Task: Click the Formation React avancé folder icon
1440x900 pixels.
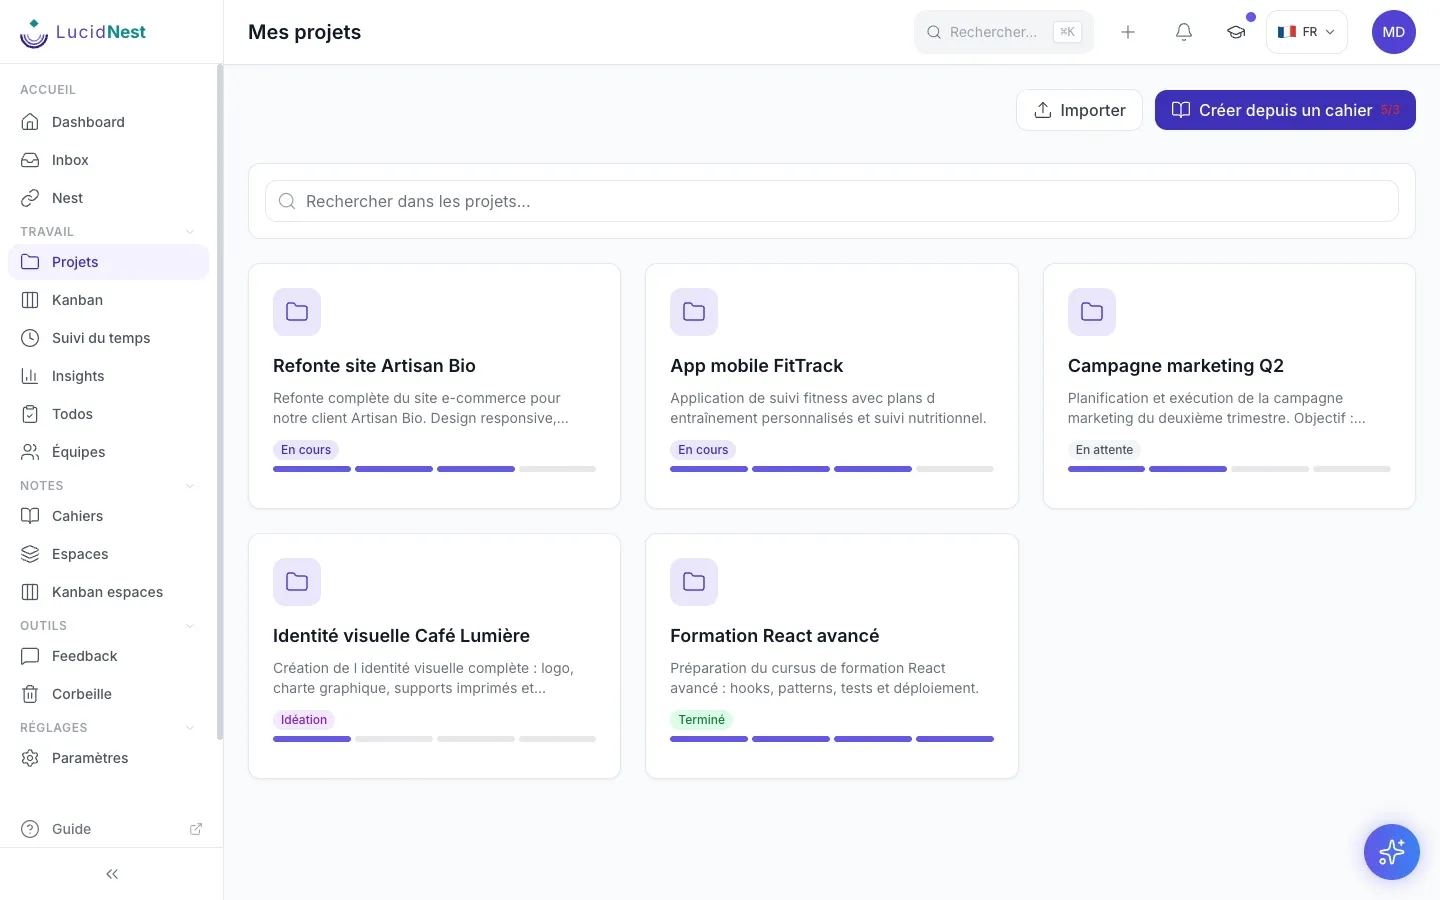Action: coord(694,582)
